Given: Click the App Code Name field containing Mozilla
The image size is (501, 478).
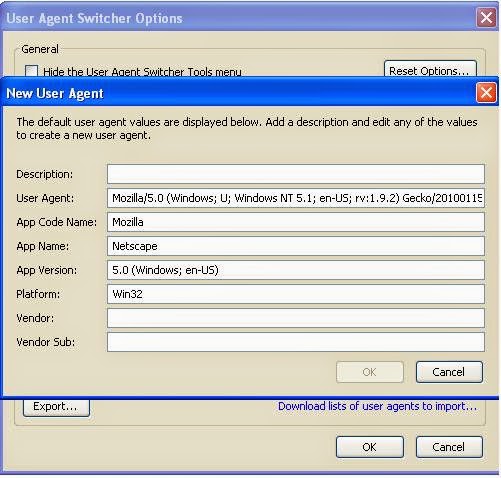Looking at the screenshot, I should (x=296, y=222).
